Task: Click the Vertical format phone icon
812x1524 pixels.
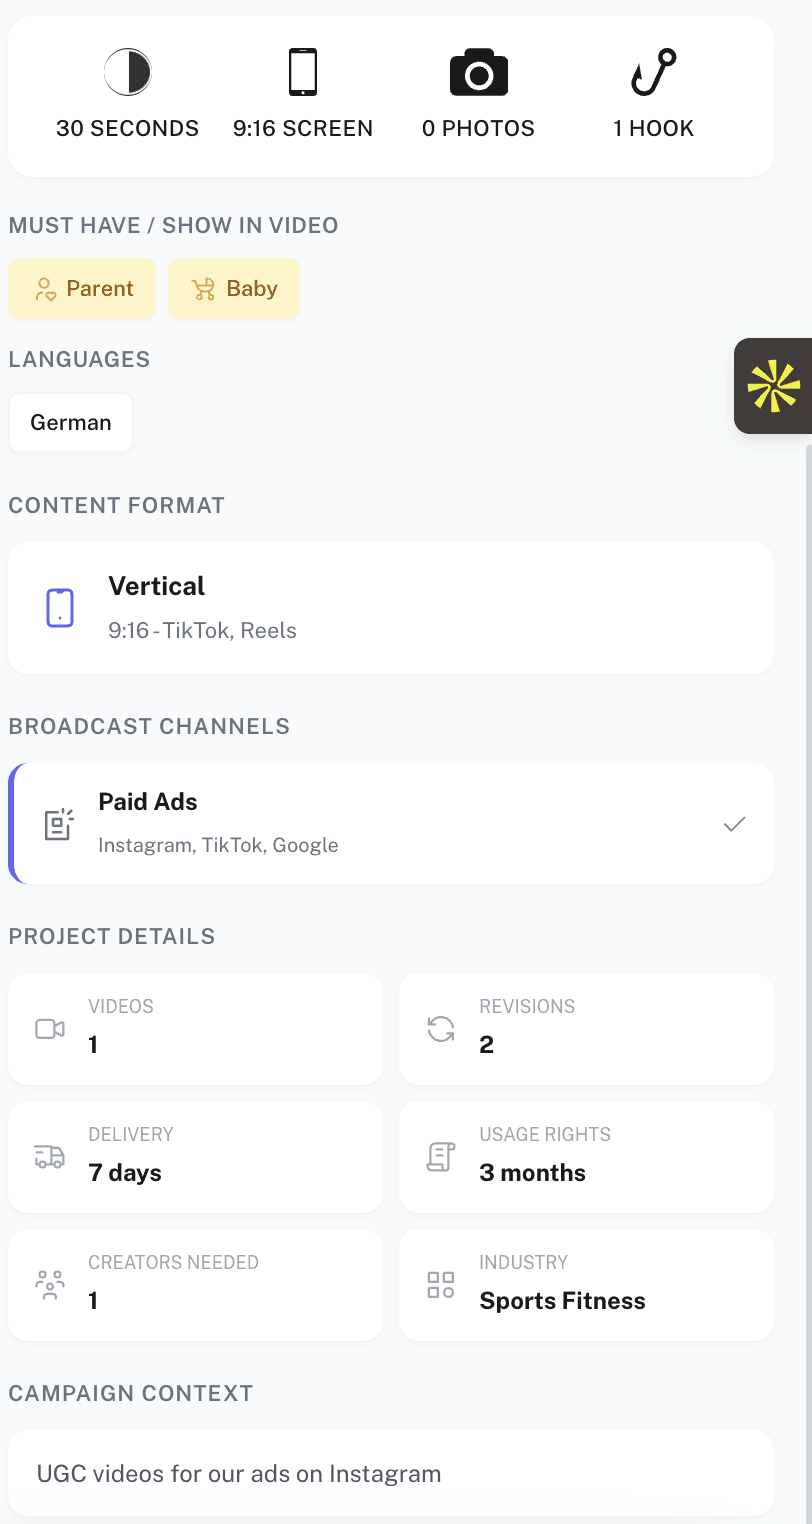Action: click(x=60, y=607)
